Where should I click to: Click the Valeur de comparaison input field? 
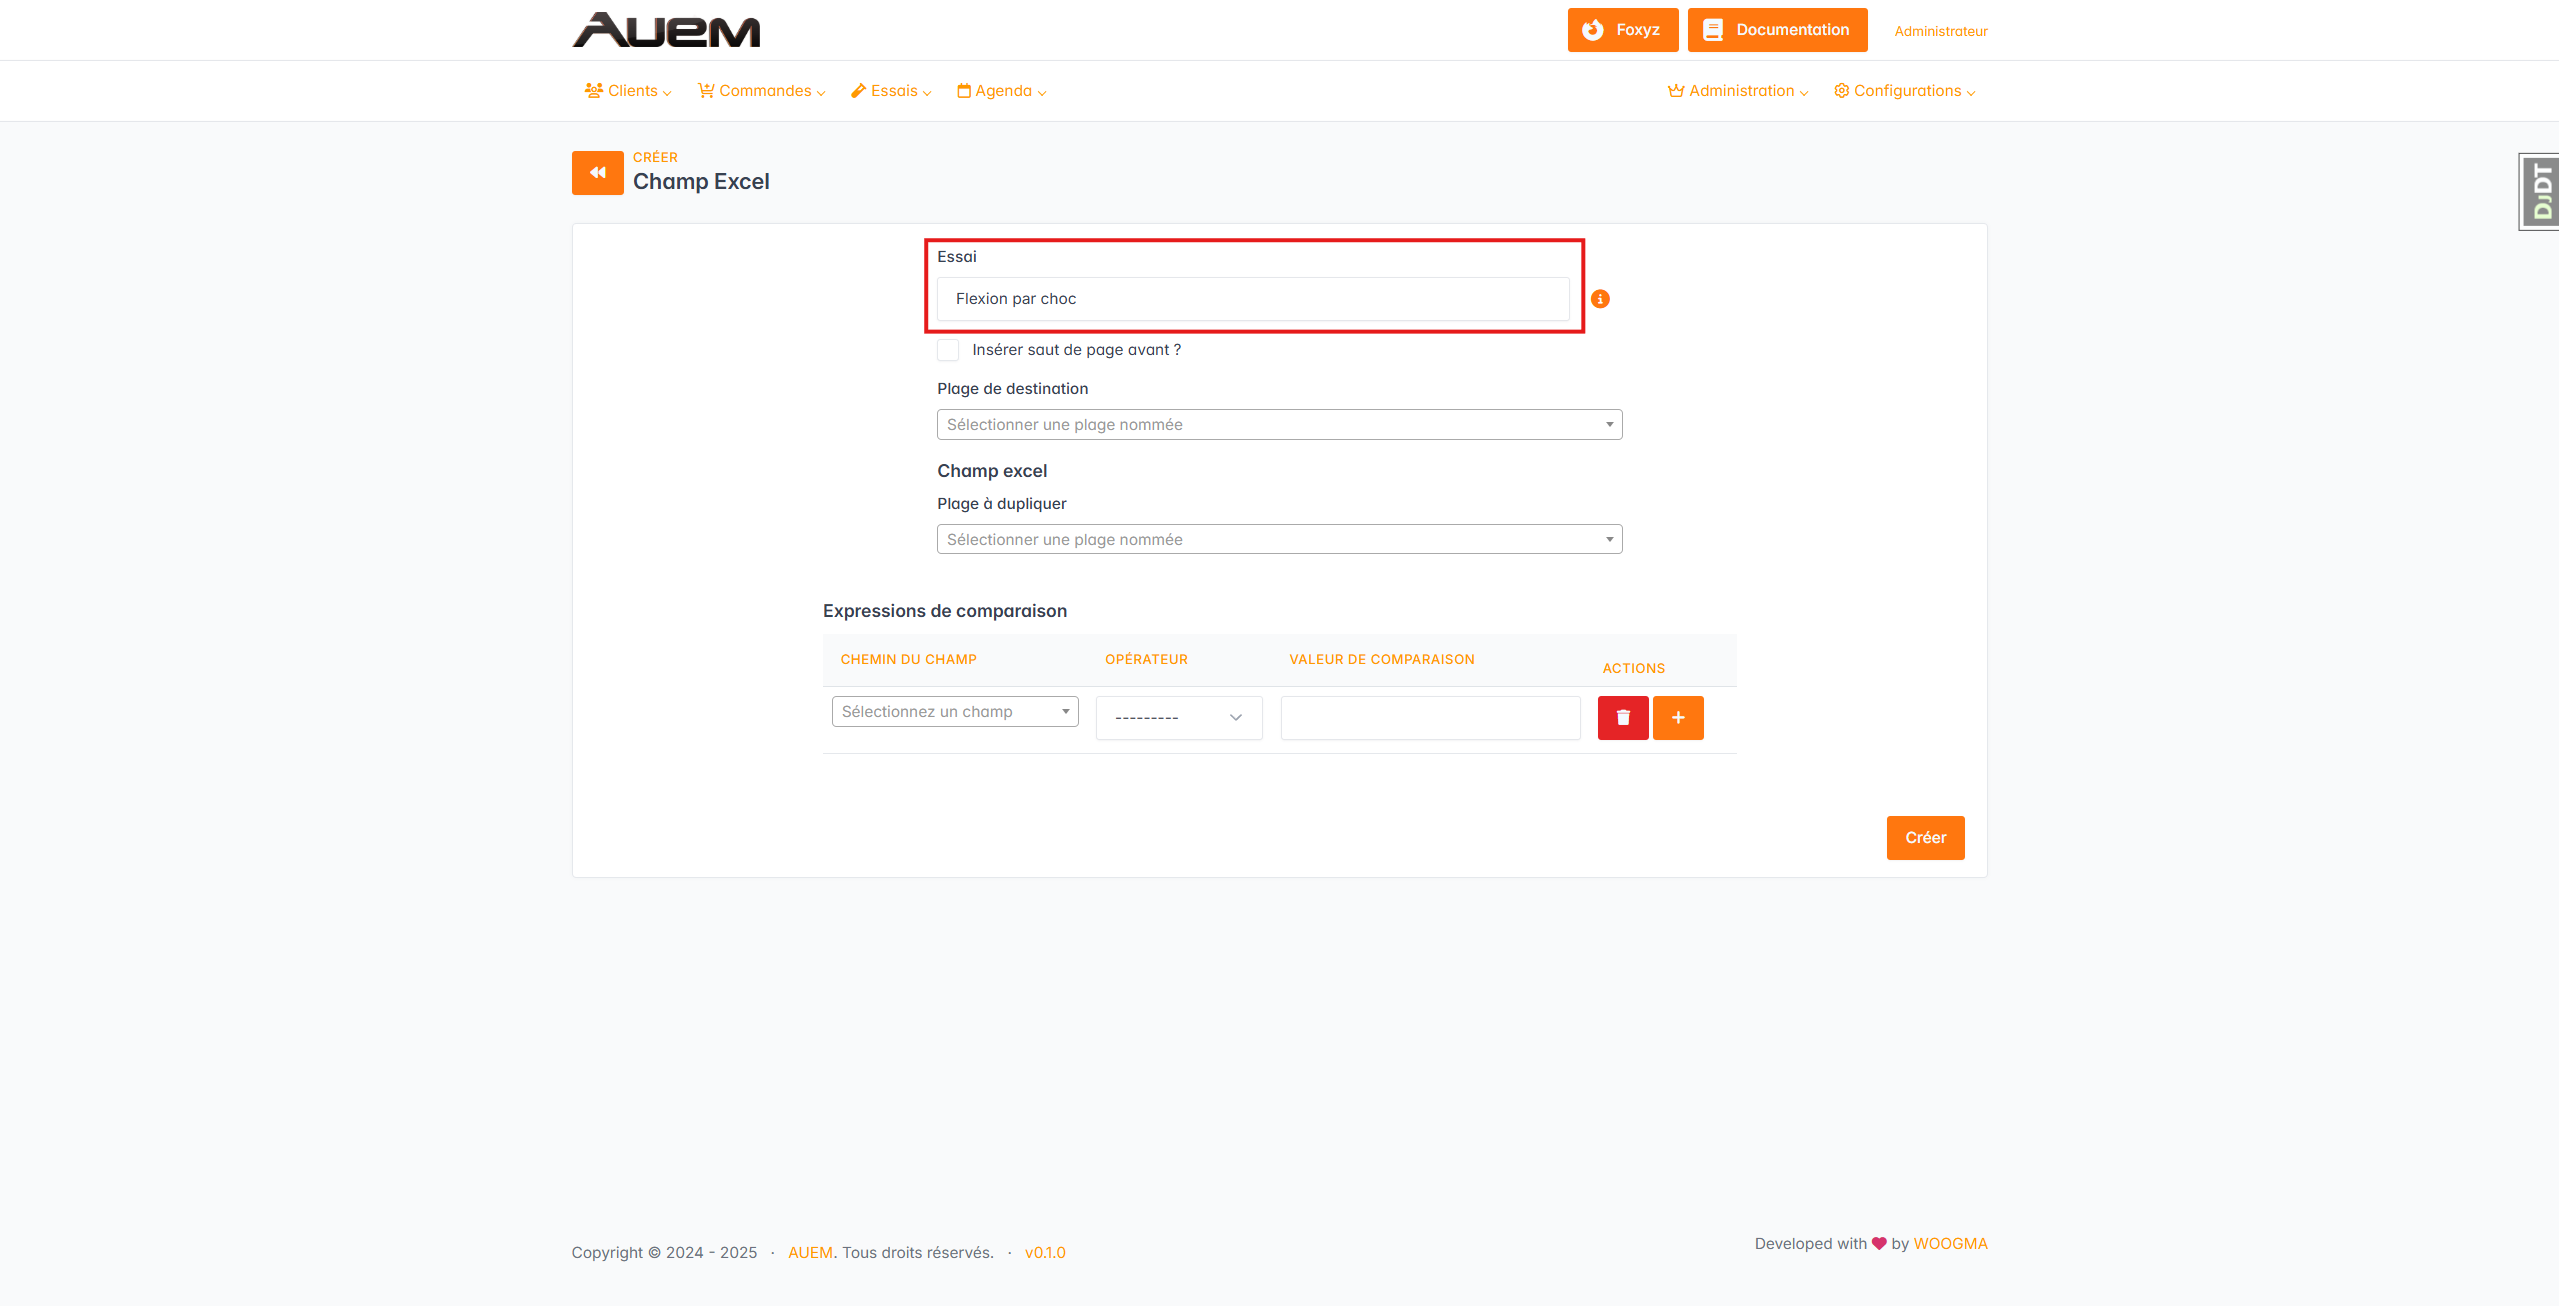(x=1429, y=718)
